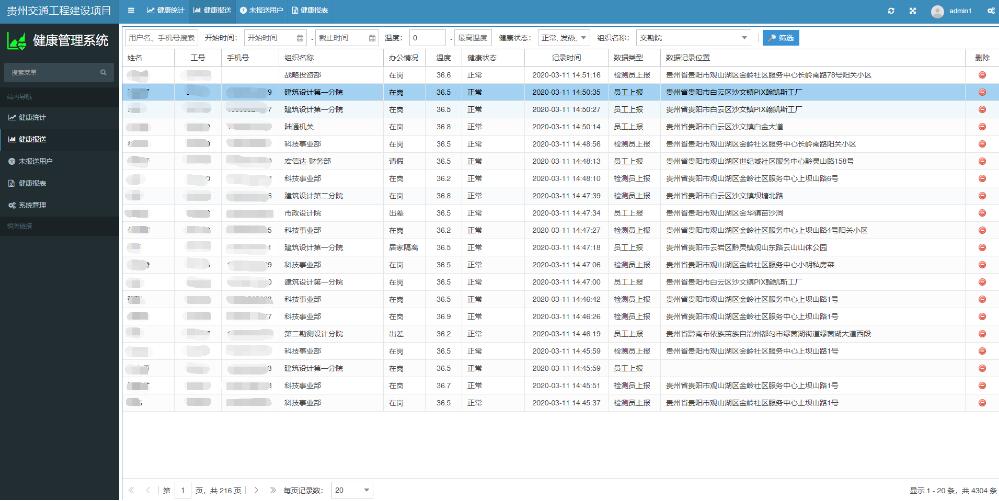Delete the record timed 14:47:06
This screenshot has width=999, height=501.
(982, 265)
